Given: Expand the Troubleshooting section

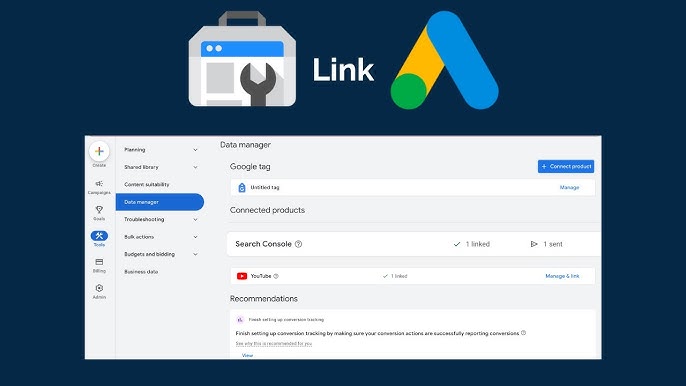Looking at the screenshot, I should (160, 219).
